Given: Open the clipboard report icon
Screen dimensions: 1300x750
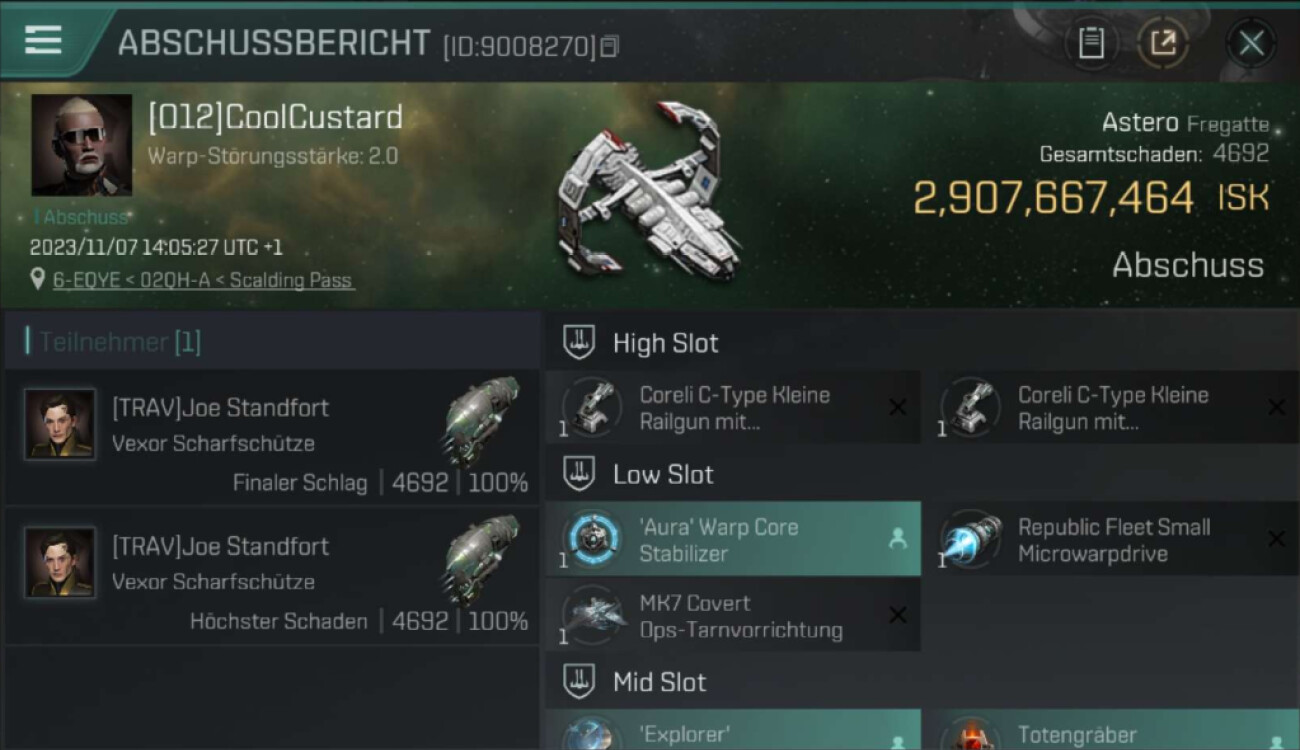Looking at the screenshot, I should (x=1091, y=43).
